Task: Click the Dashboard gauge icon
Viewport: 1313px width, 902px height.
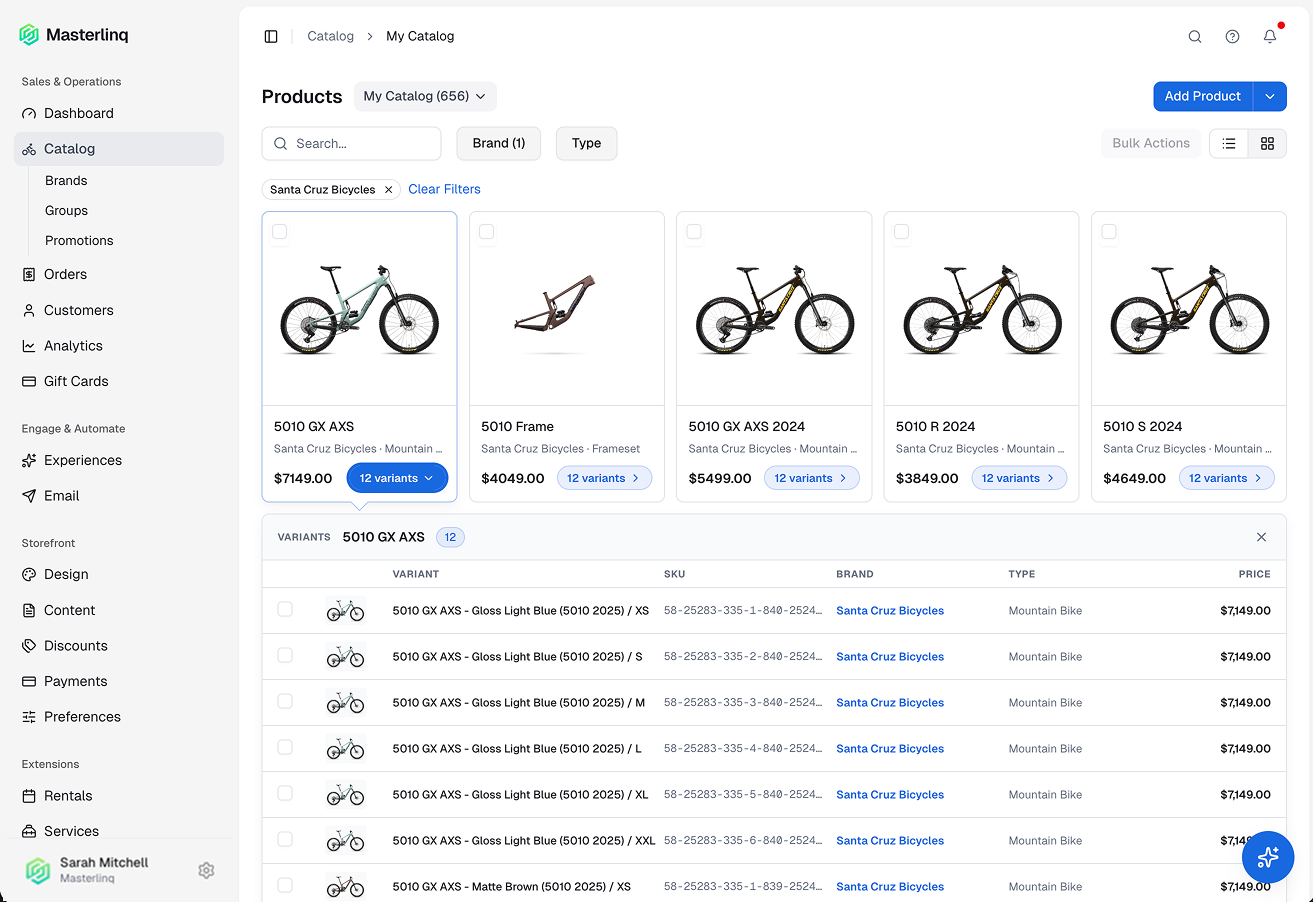Action: click(x=29, y=113)
